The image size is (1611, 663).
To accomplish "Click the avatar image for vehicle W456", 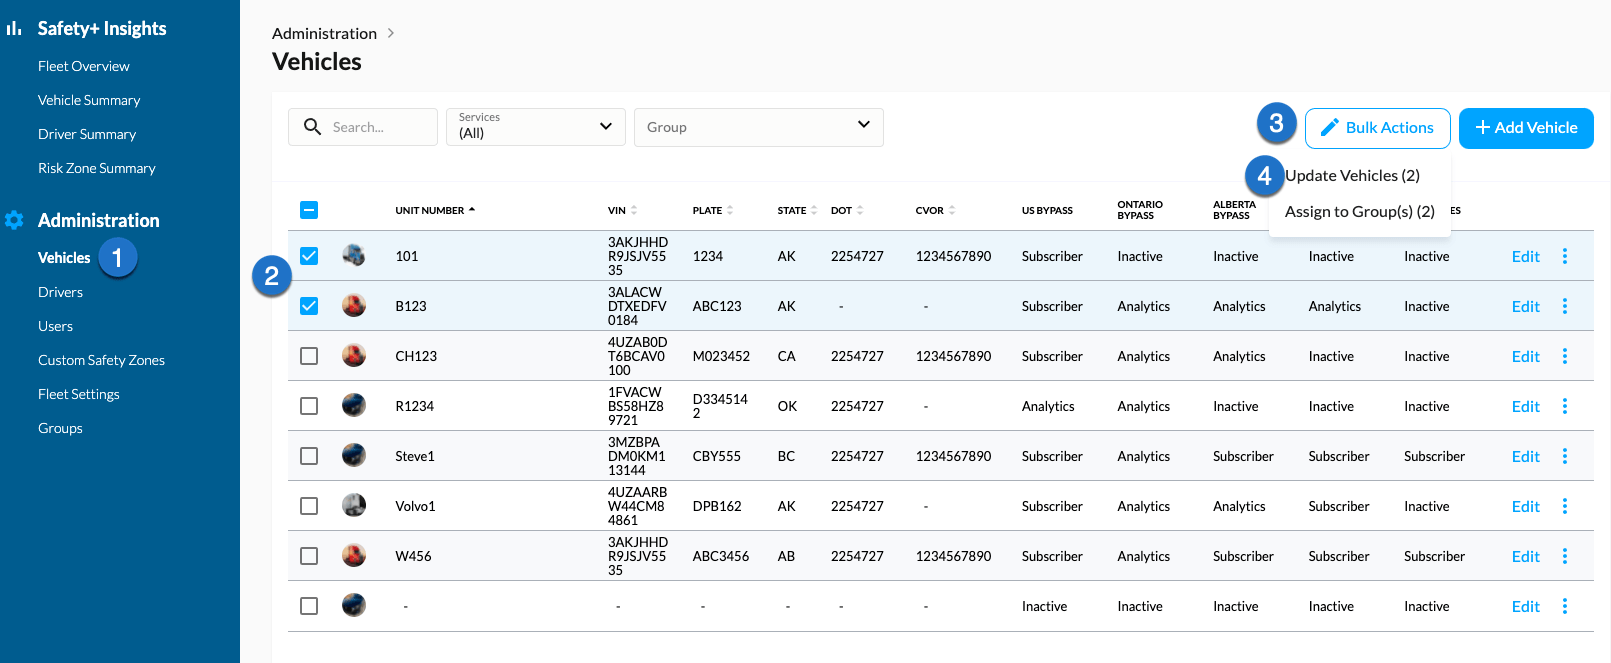I will [x=354, y=555].
